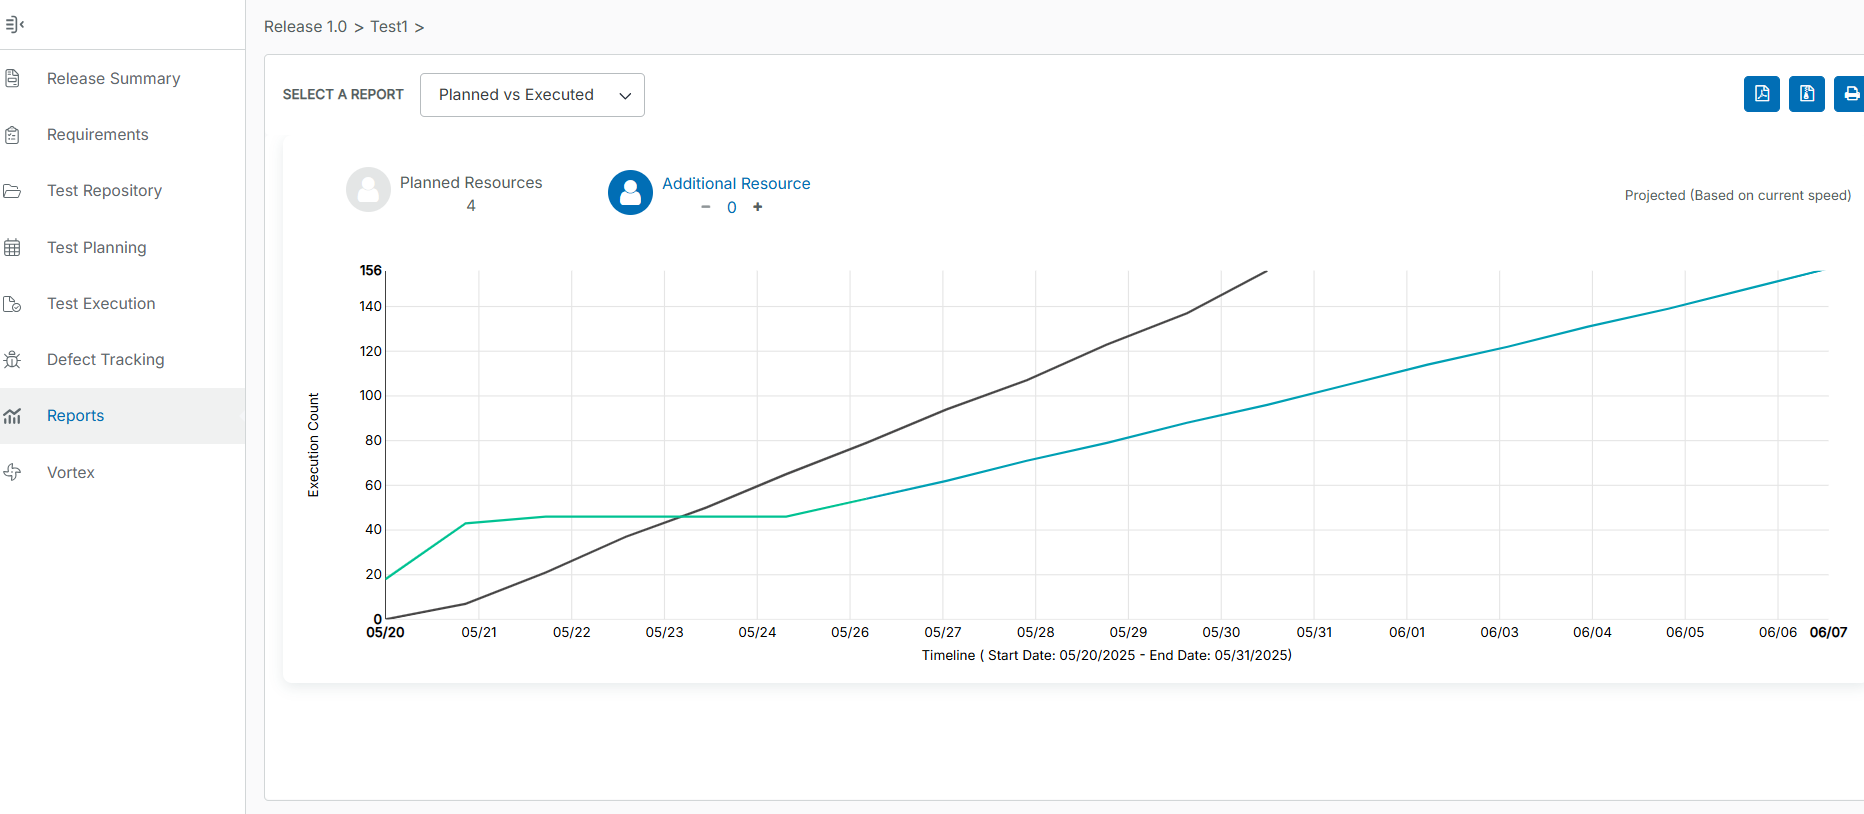Click the Test Planning calendar icon
The width and height of the screenshot is (1864, 814).
[x=13, y=248]
